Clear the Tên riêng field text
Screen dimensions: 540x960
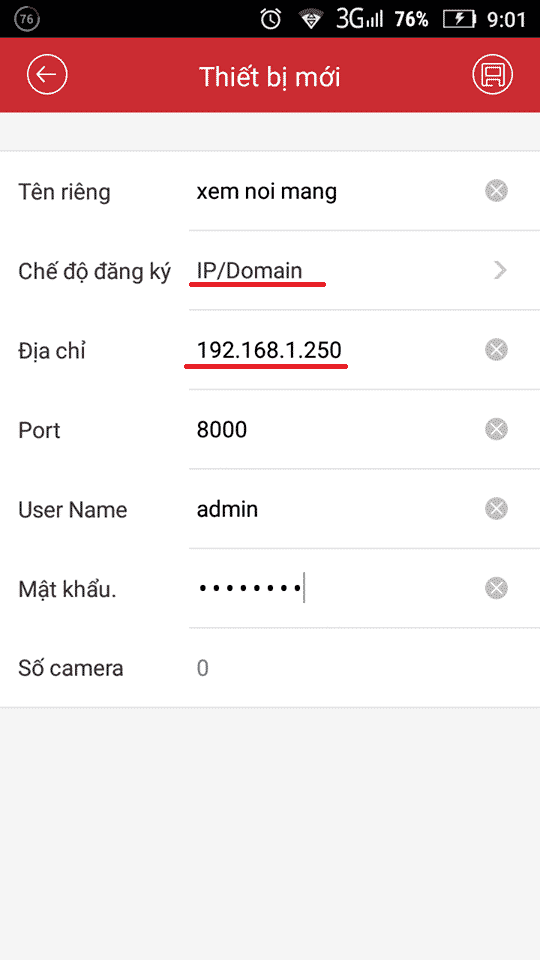(x=497, y=191)
